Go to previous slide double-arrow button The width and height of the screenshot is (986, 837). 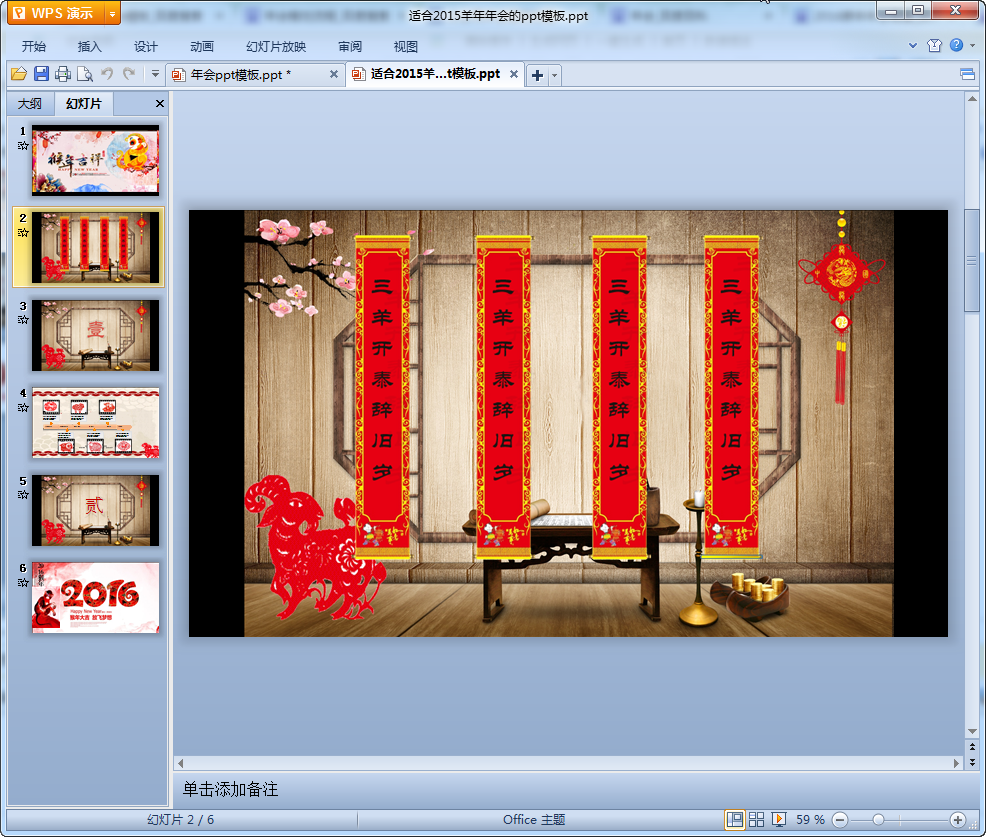972,747
